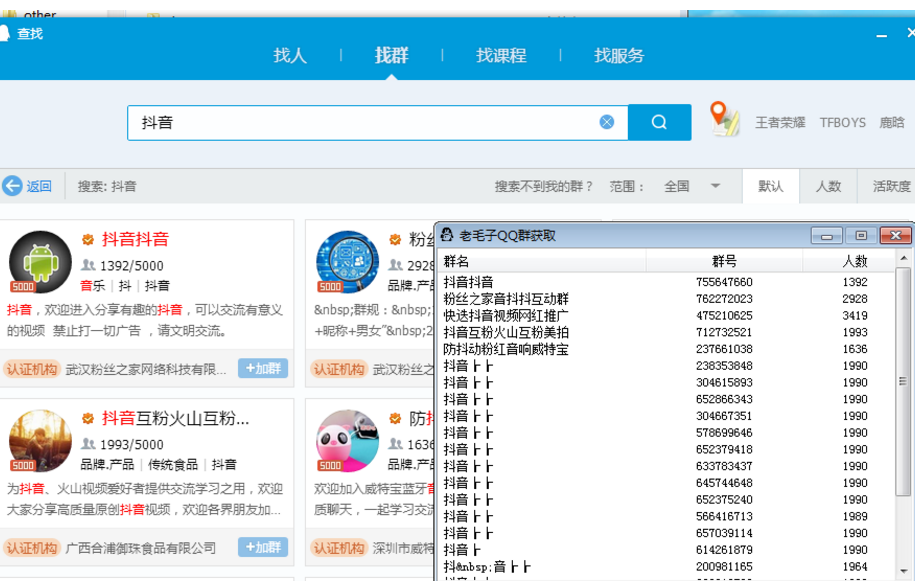Viewport: 915px width, 581px height.
Task: Open the 抖音互粉火山互粉 group avatar photo
Action: (x=40, y=440)
